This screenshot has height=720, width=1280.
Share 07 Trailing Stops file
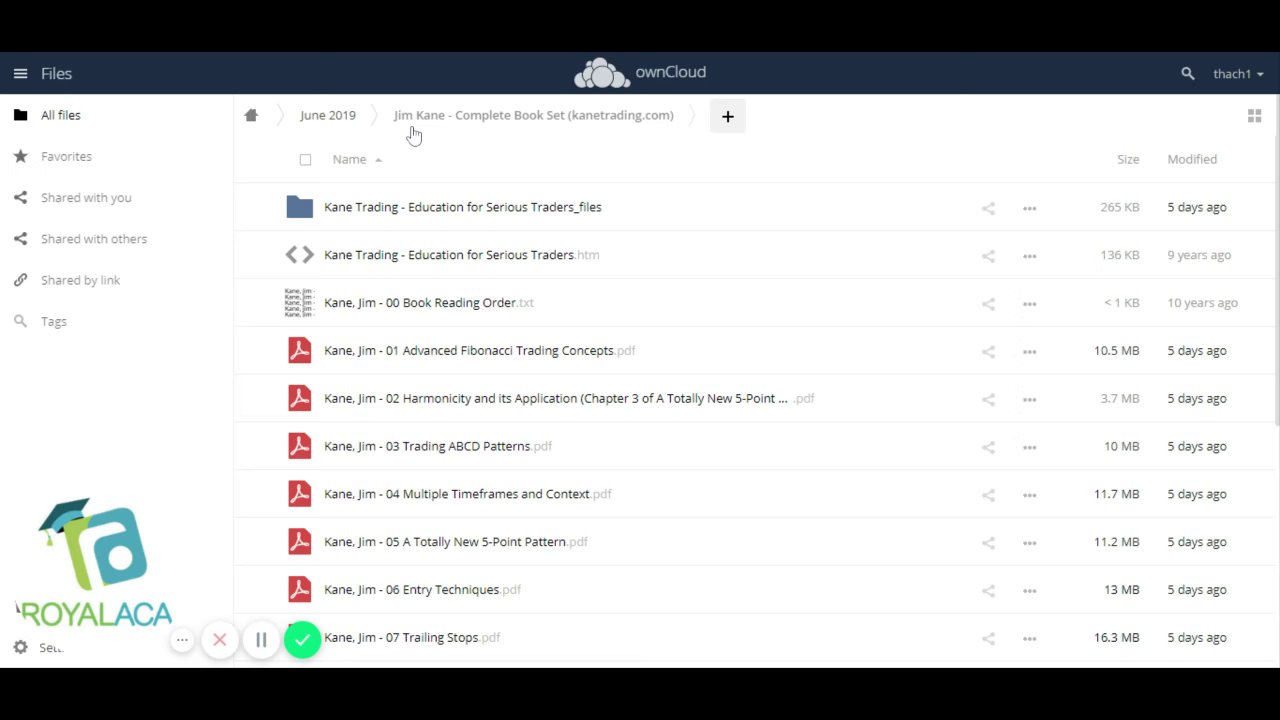tap(988, 639)
